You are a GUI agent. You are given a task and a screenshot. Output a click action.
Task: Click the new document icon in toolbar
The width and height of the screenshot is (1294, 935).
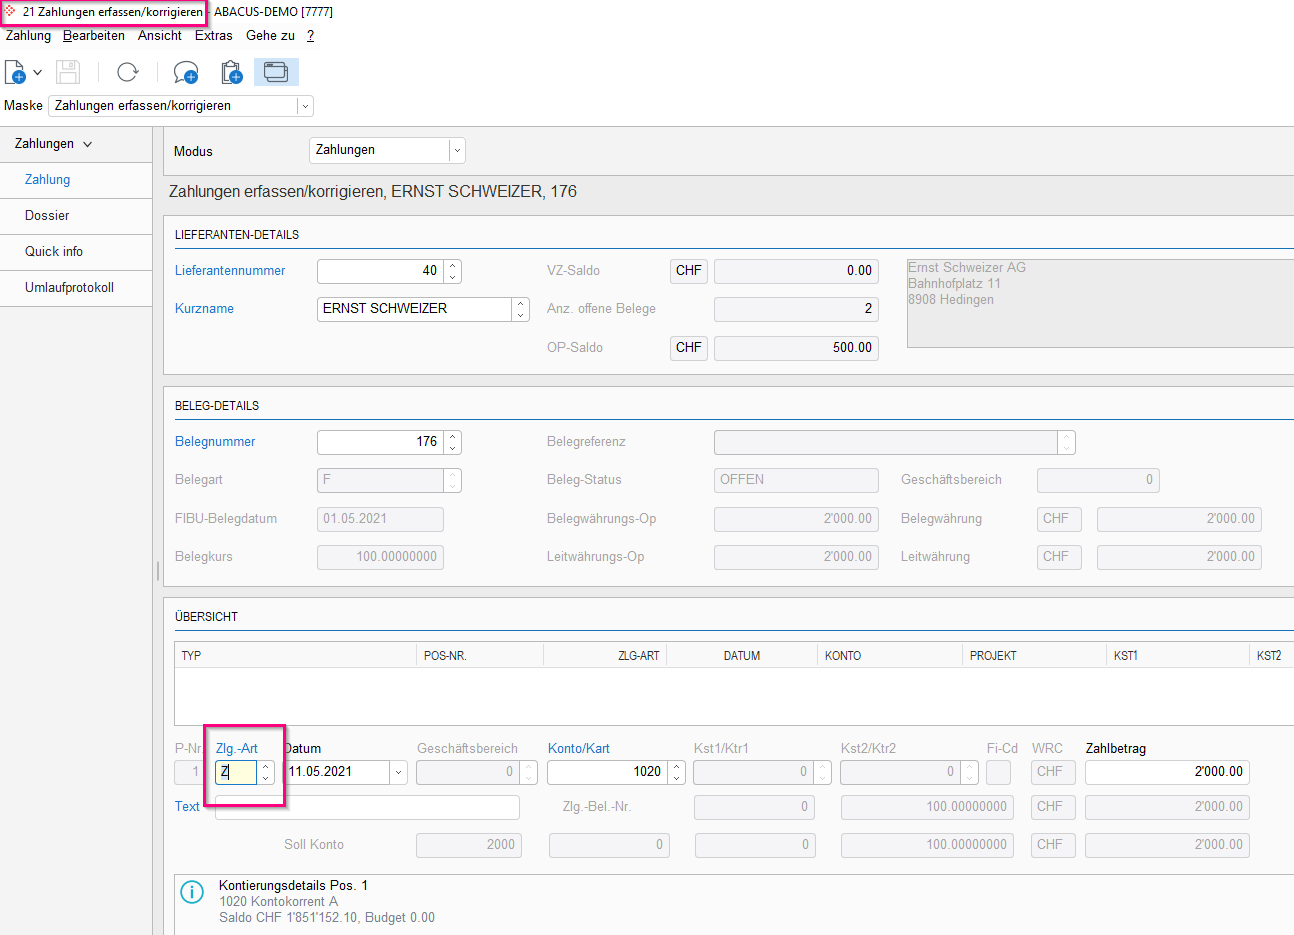point(15,72)
